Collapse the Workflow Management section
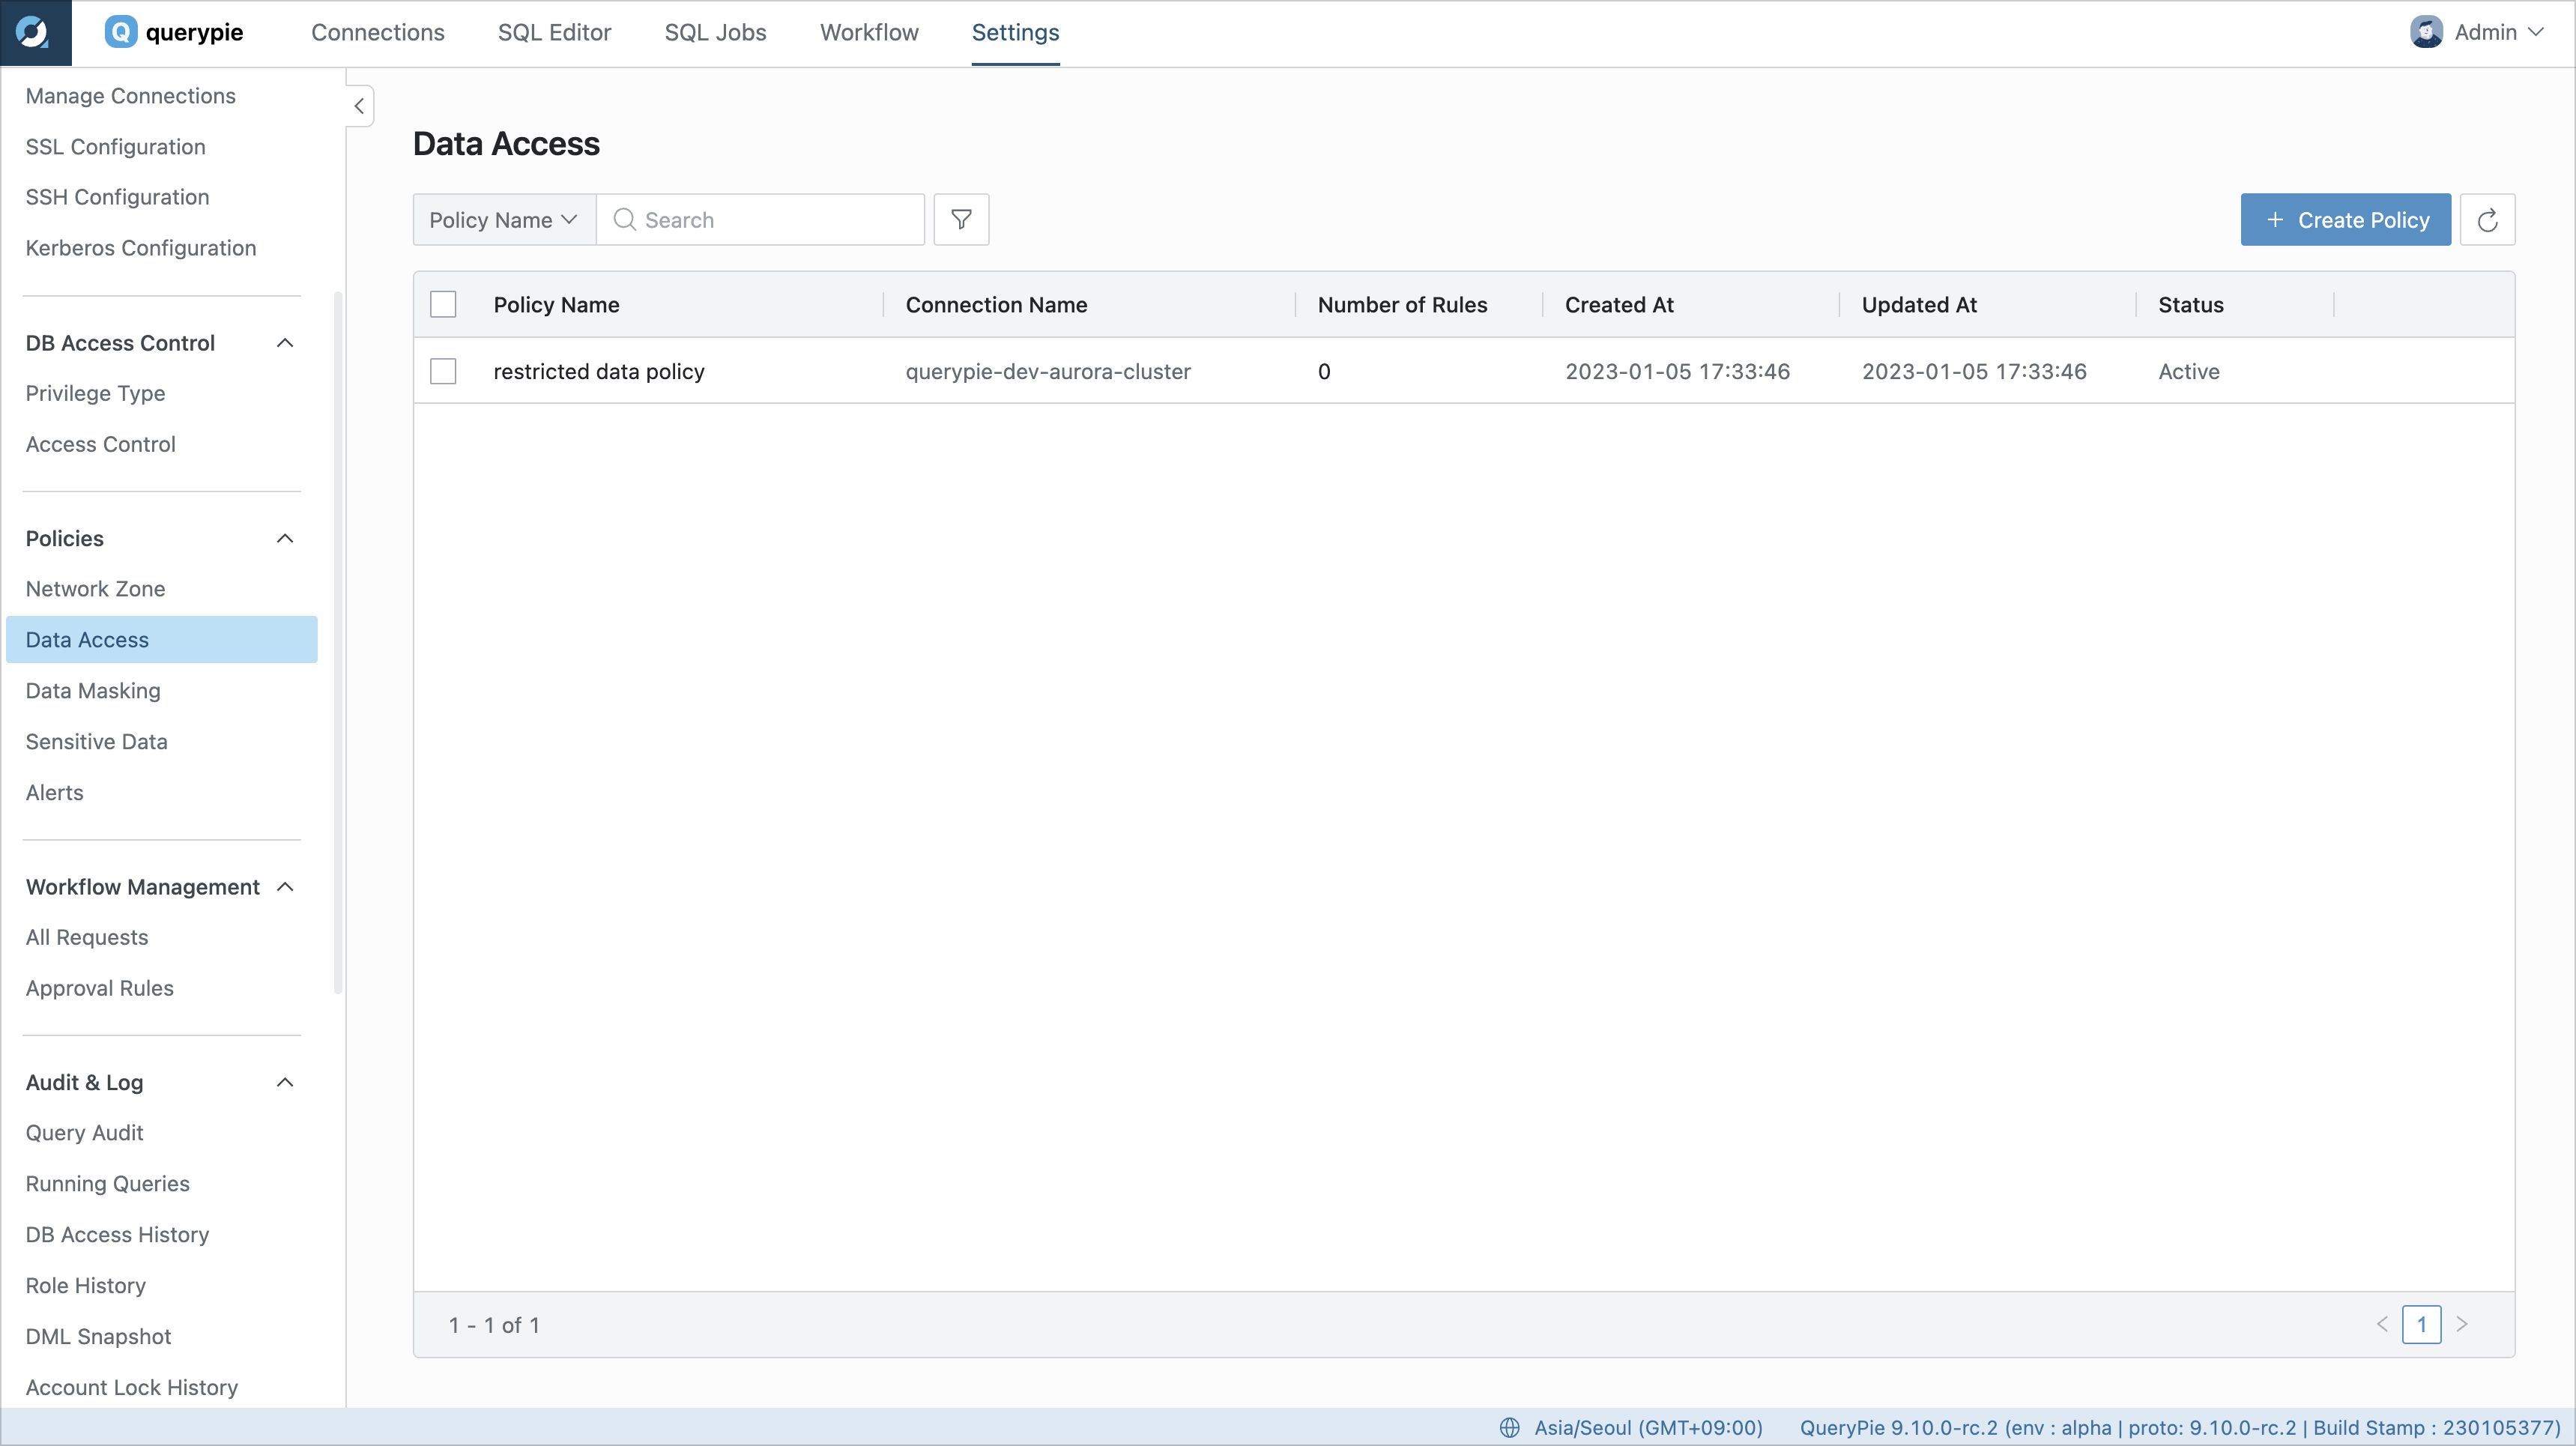The width and height of the screenshot is (2576, 1446). (x=285, y=887)
